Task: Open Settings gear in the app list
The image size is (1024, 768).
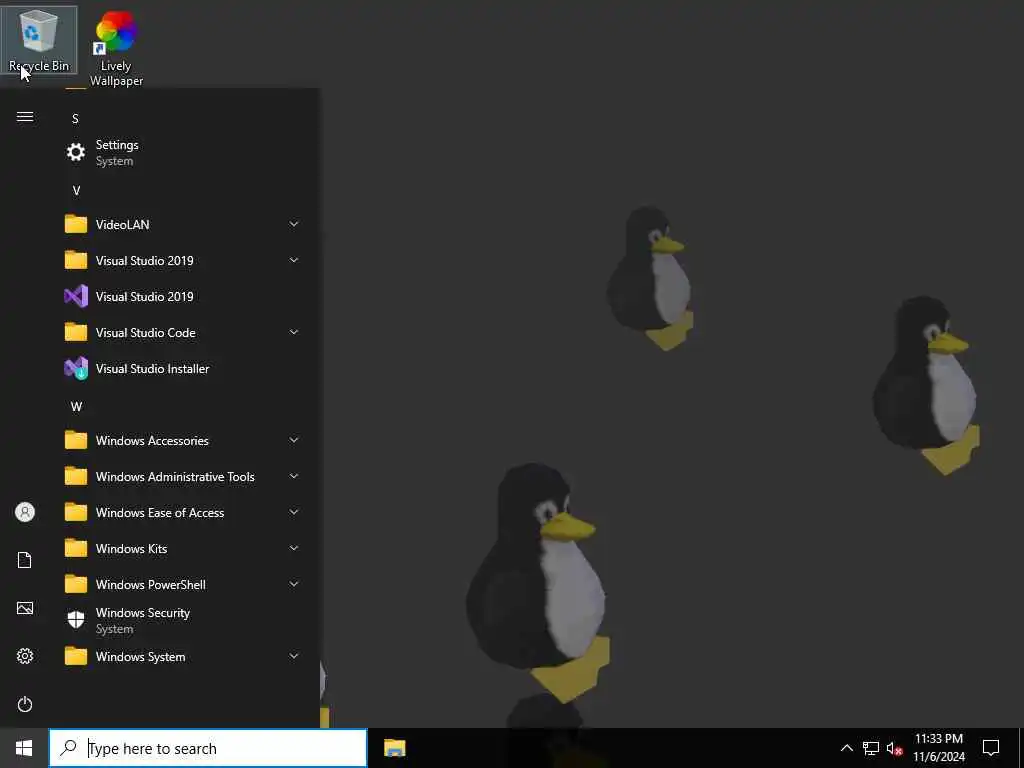Action: pyautogui.click(x=76, y=152)
